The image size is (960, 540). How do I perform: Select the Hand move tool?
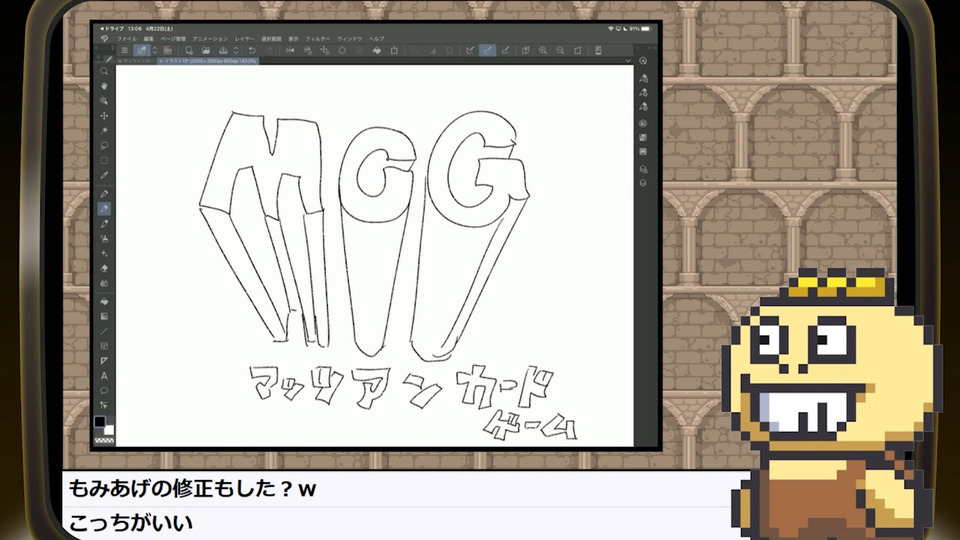[x=104, y=86]
